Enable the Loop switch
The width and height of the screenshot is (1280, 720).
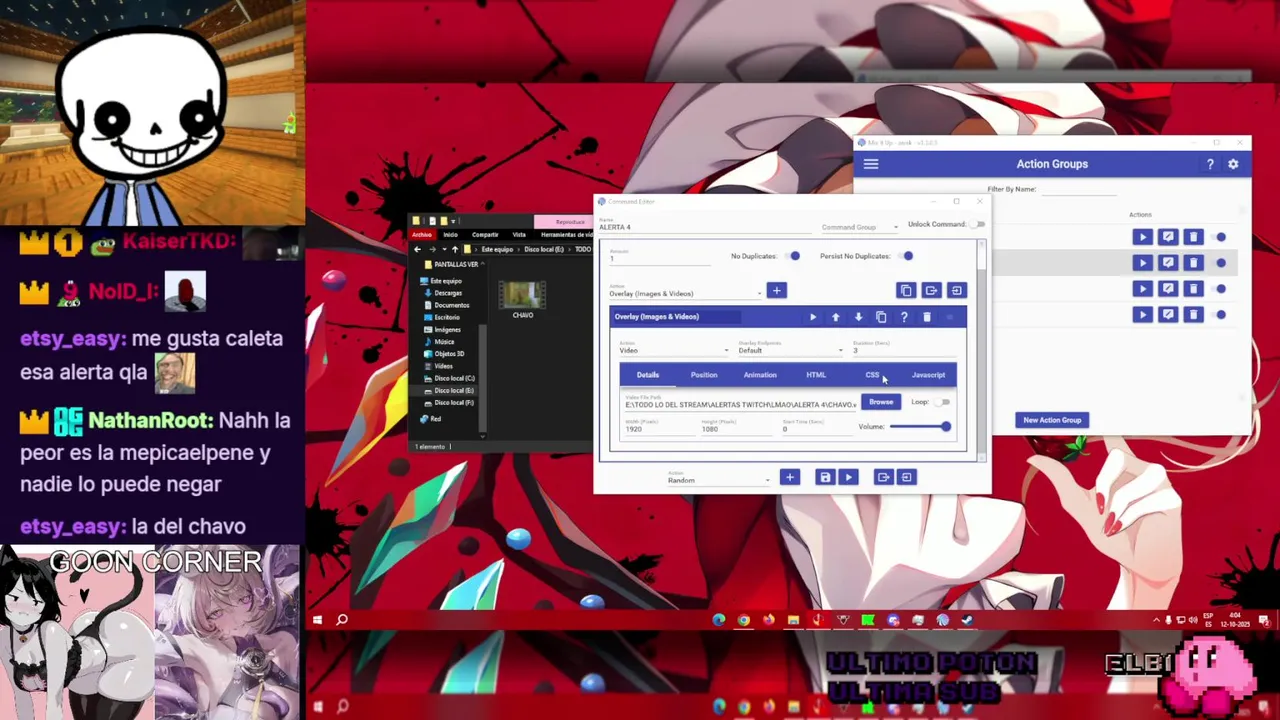click(x=943, y=402)
